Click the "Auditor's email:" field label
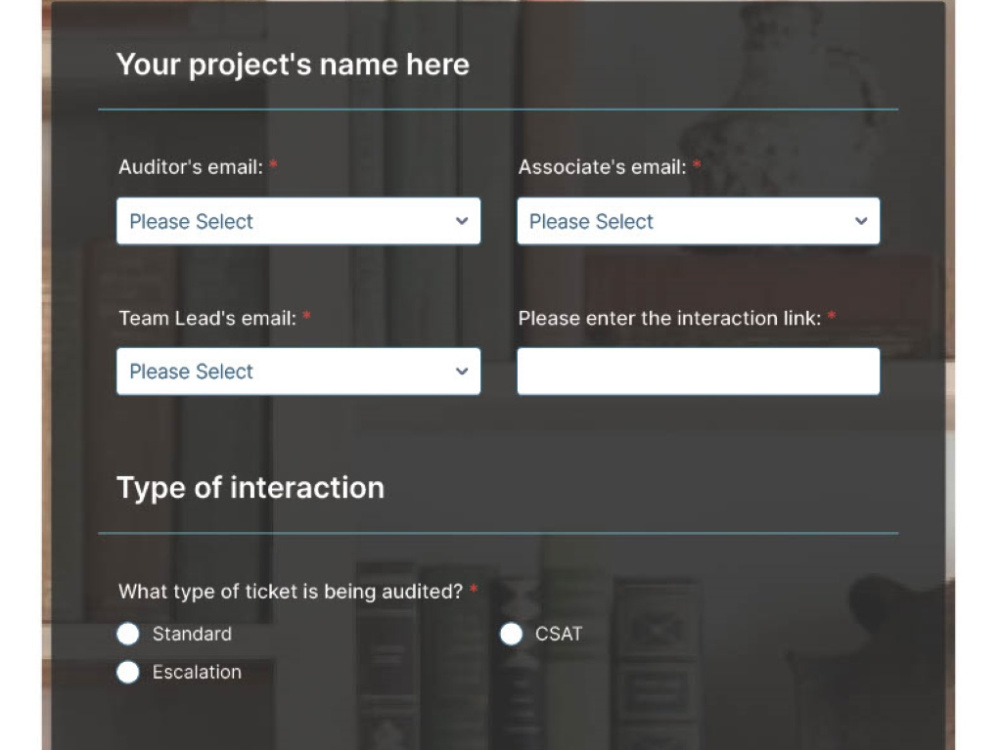This screenshot has height=750, width=1000. coord(191,167)
